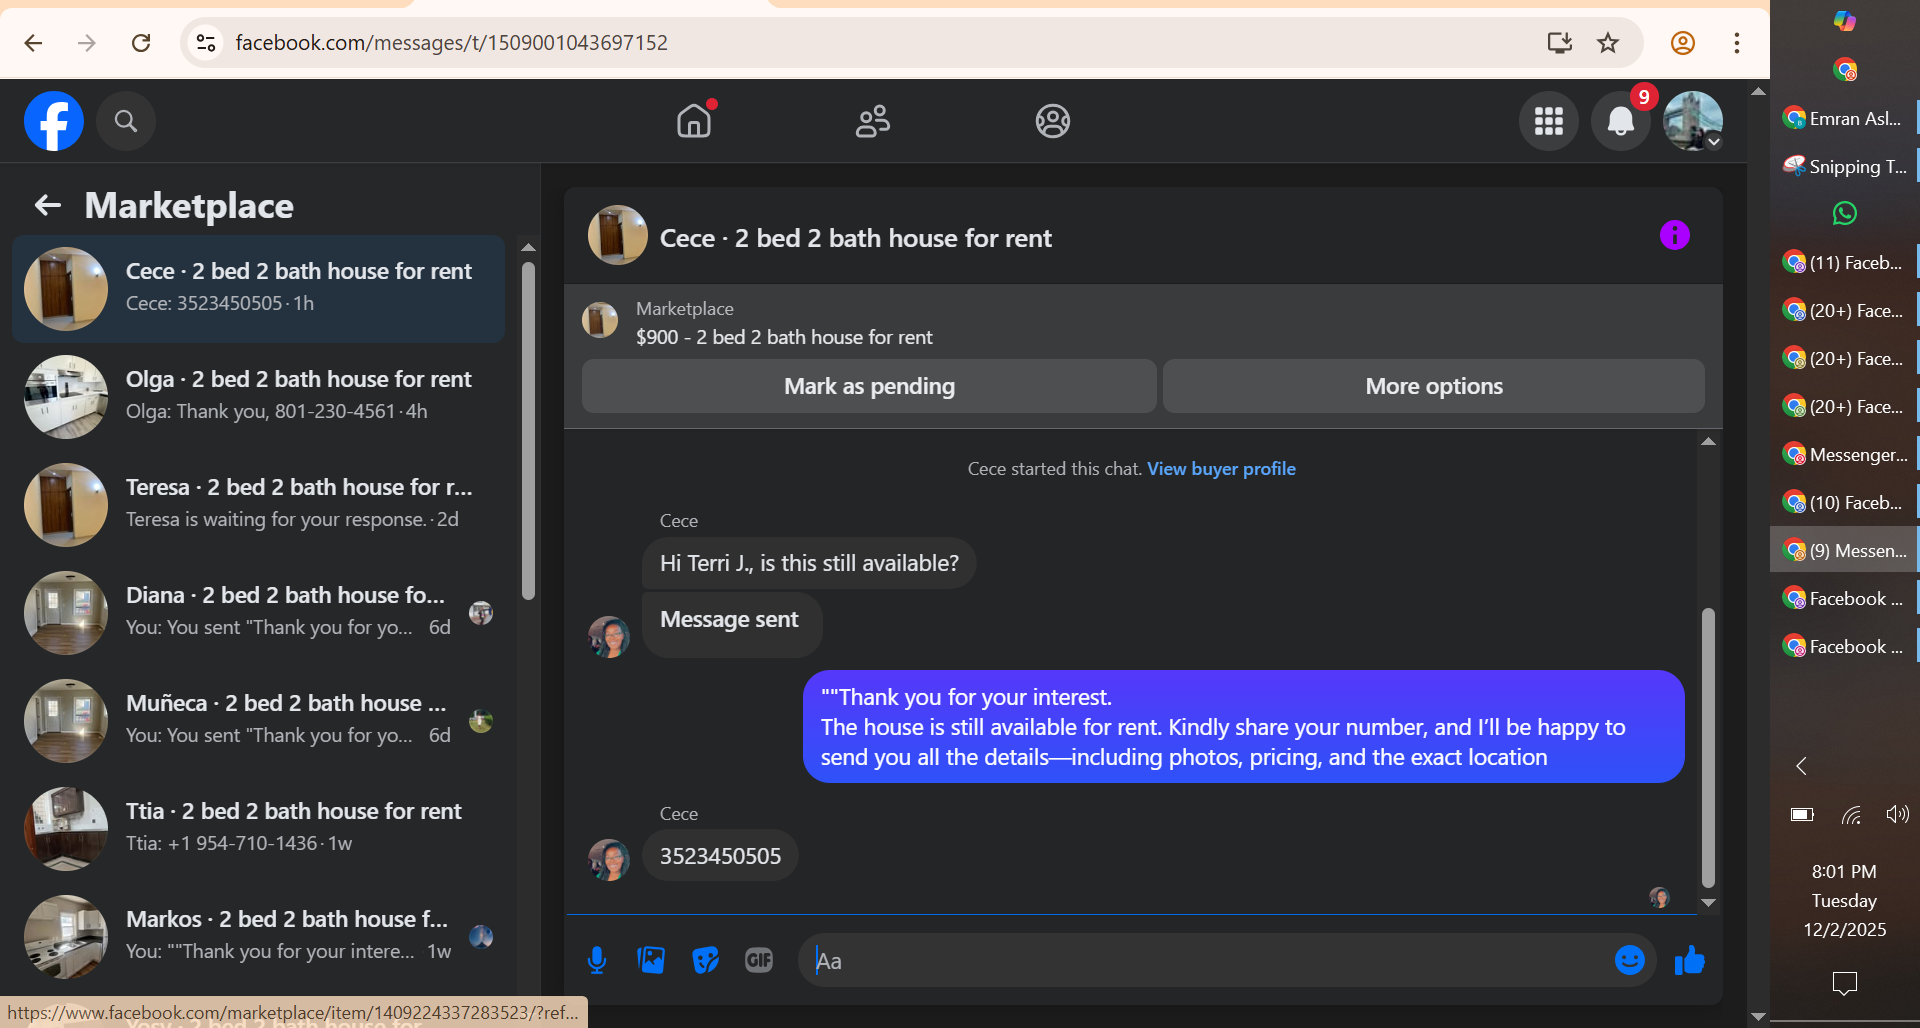Viewport: 1920px width, 1028px height.
Task: Open site information icon in address bar
Action: (206, 43)
